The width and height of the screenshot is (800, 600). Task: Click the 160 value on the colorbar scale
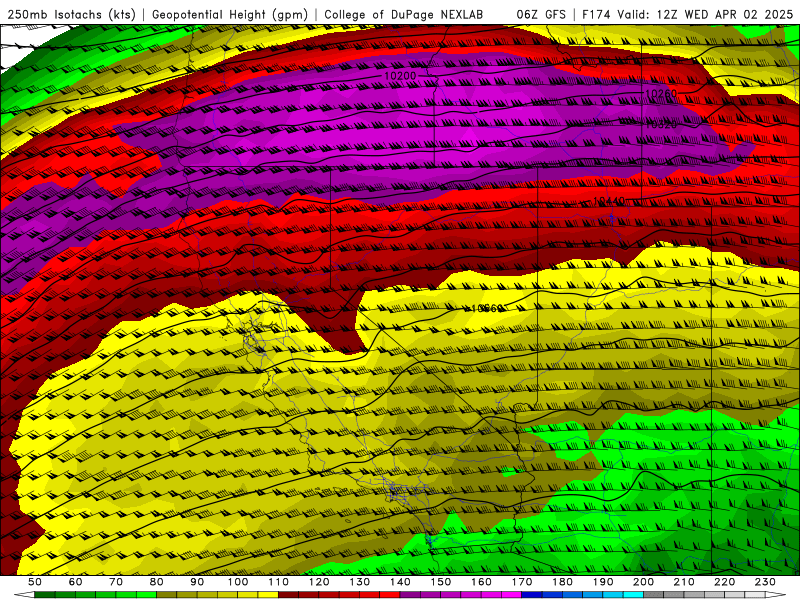[x=481, y=582]
